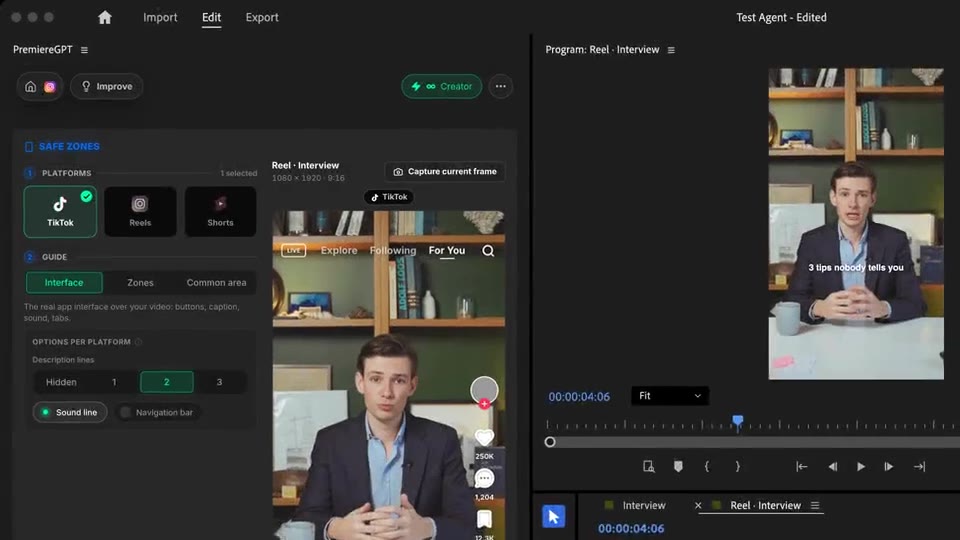The image size is (960, 540).
Task: Click the blue playhead on the time ruler
Action: coord(738,421)
